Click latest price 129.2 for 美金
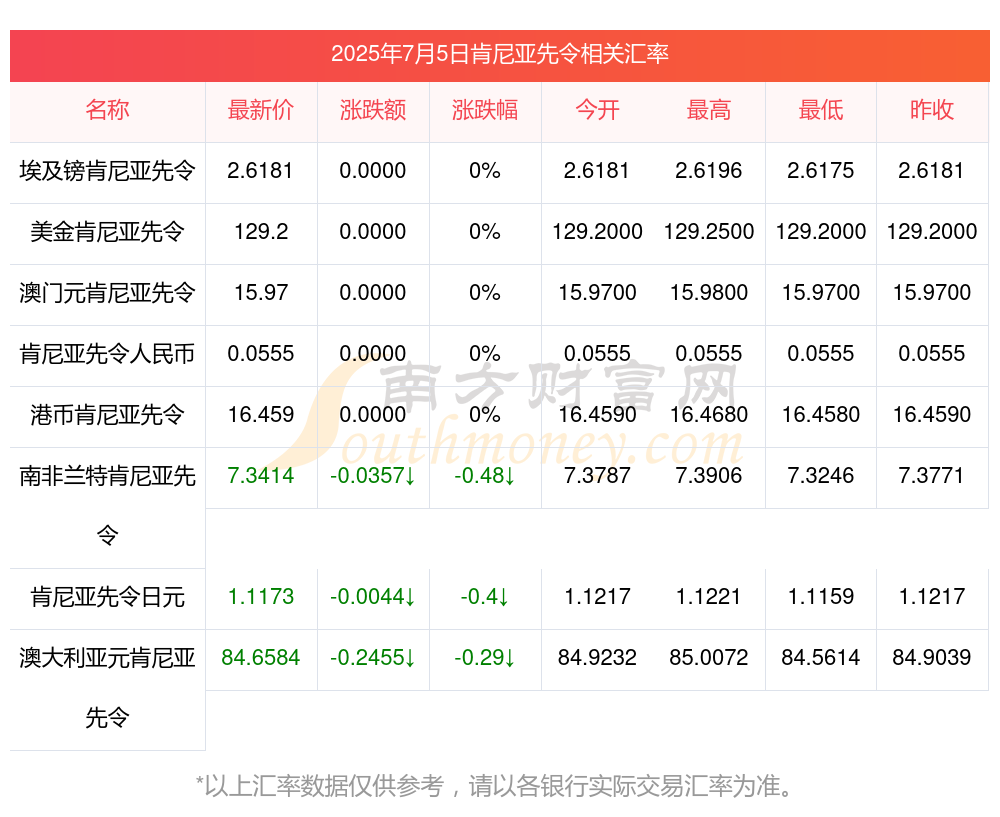1000x817 pixels. click(x=261, y=232)
